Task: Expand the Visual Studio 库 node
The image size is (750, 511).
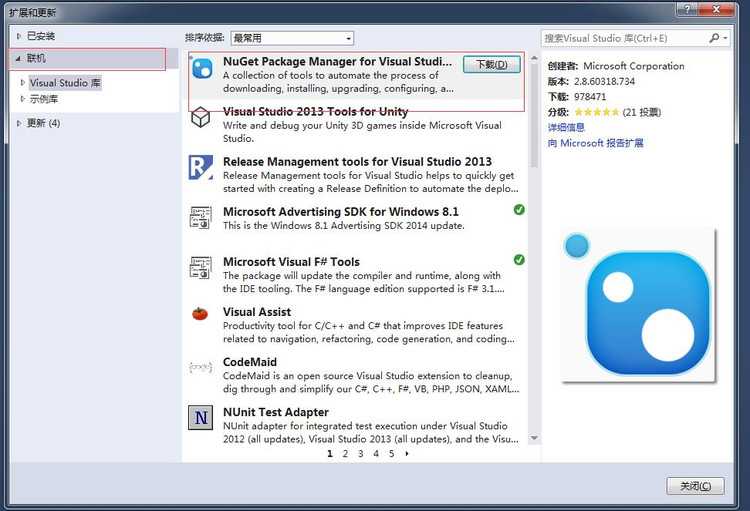Action: click(22, 83)
